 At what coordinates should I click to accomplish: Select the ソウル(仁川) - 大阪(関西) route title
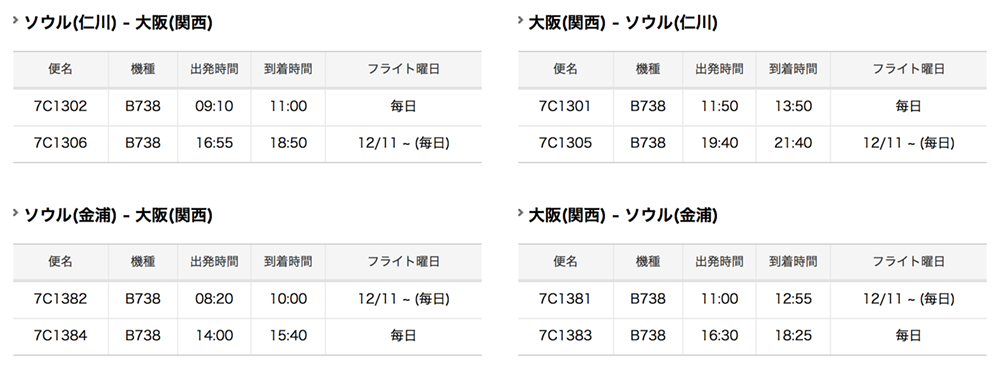(x=118, y=23)
